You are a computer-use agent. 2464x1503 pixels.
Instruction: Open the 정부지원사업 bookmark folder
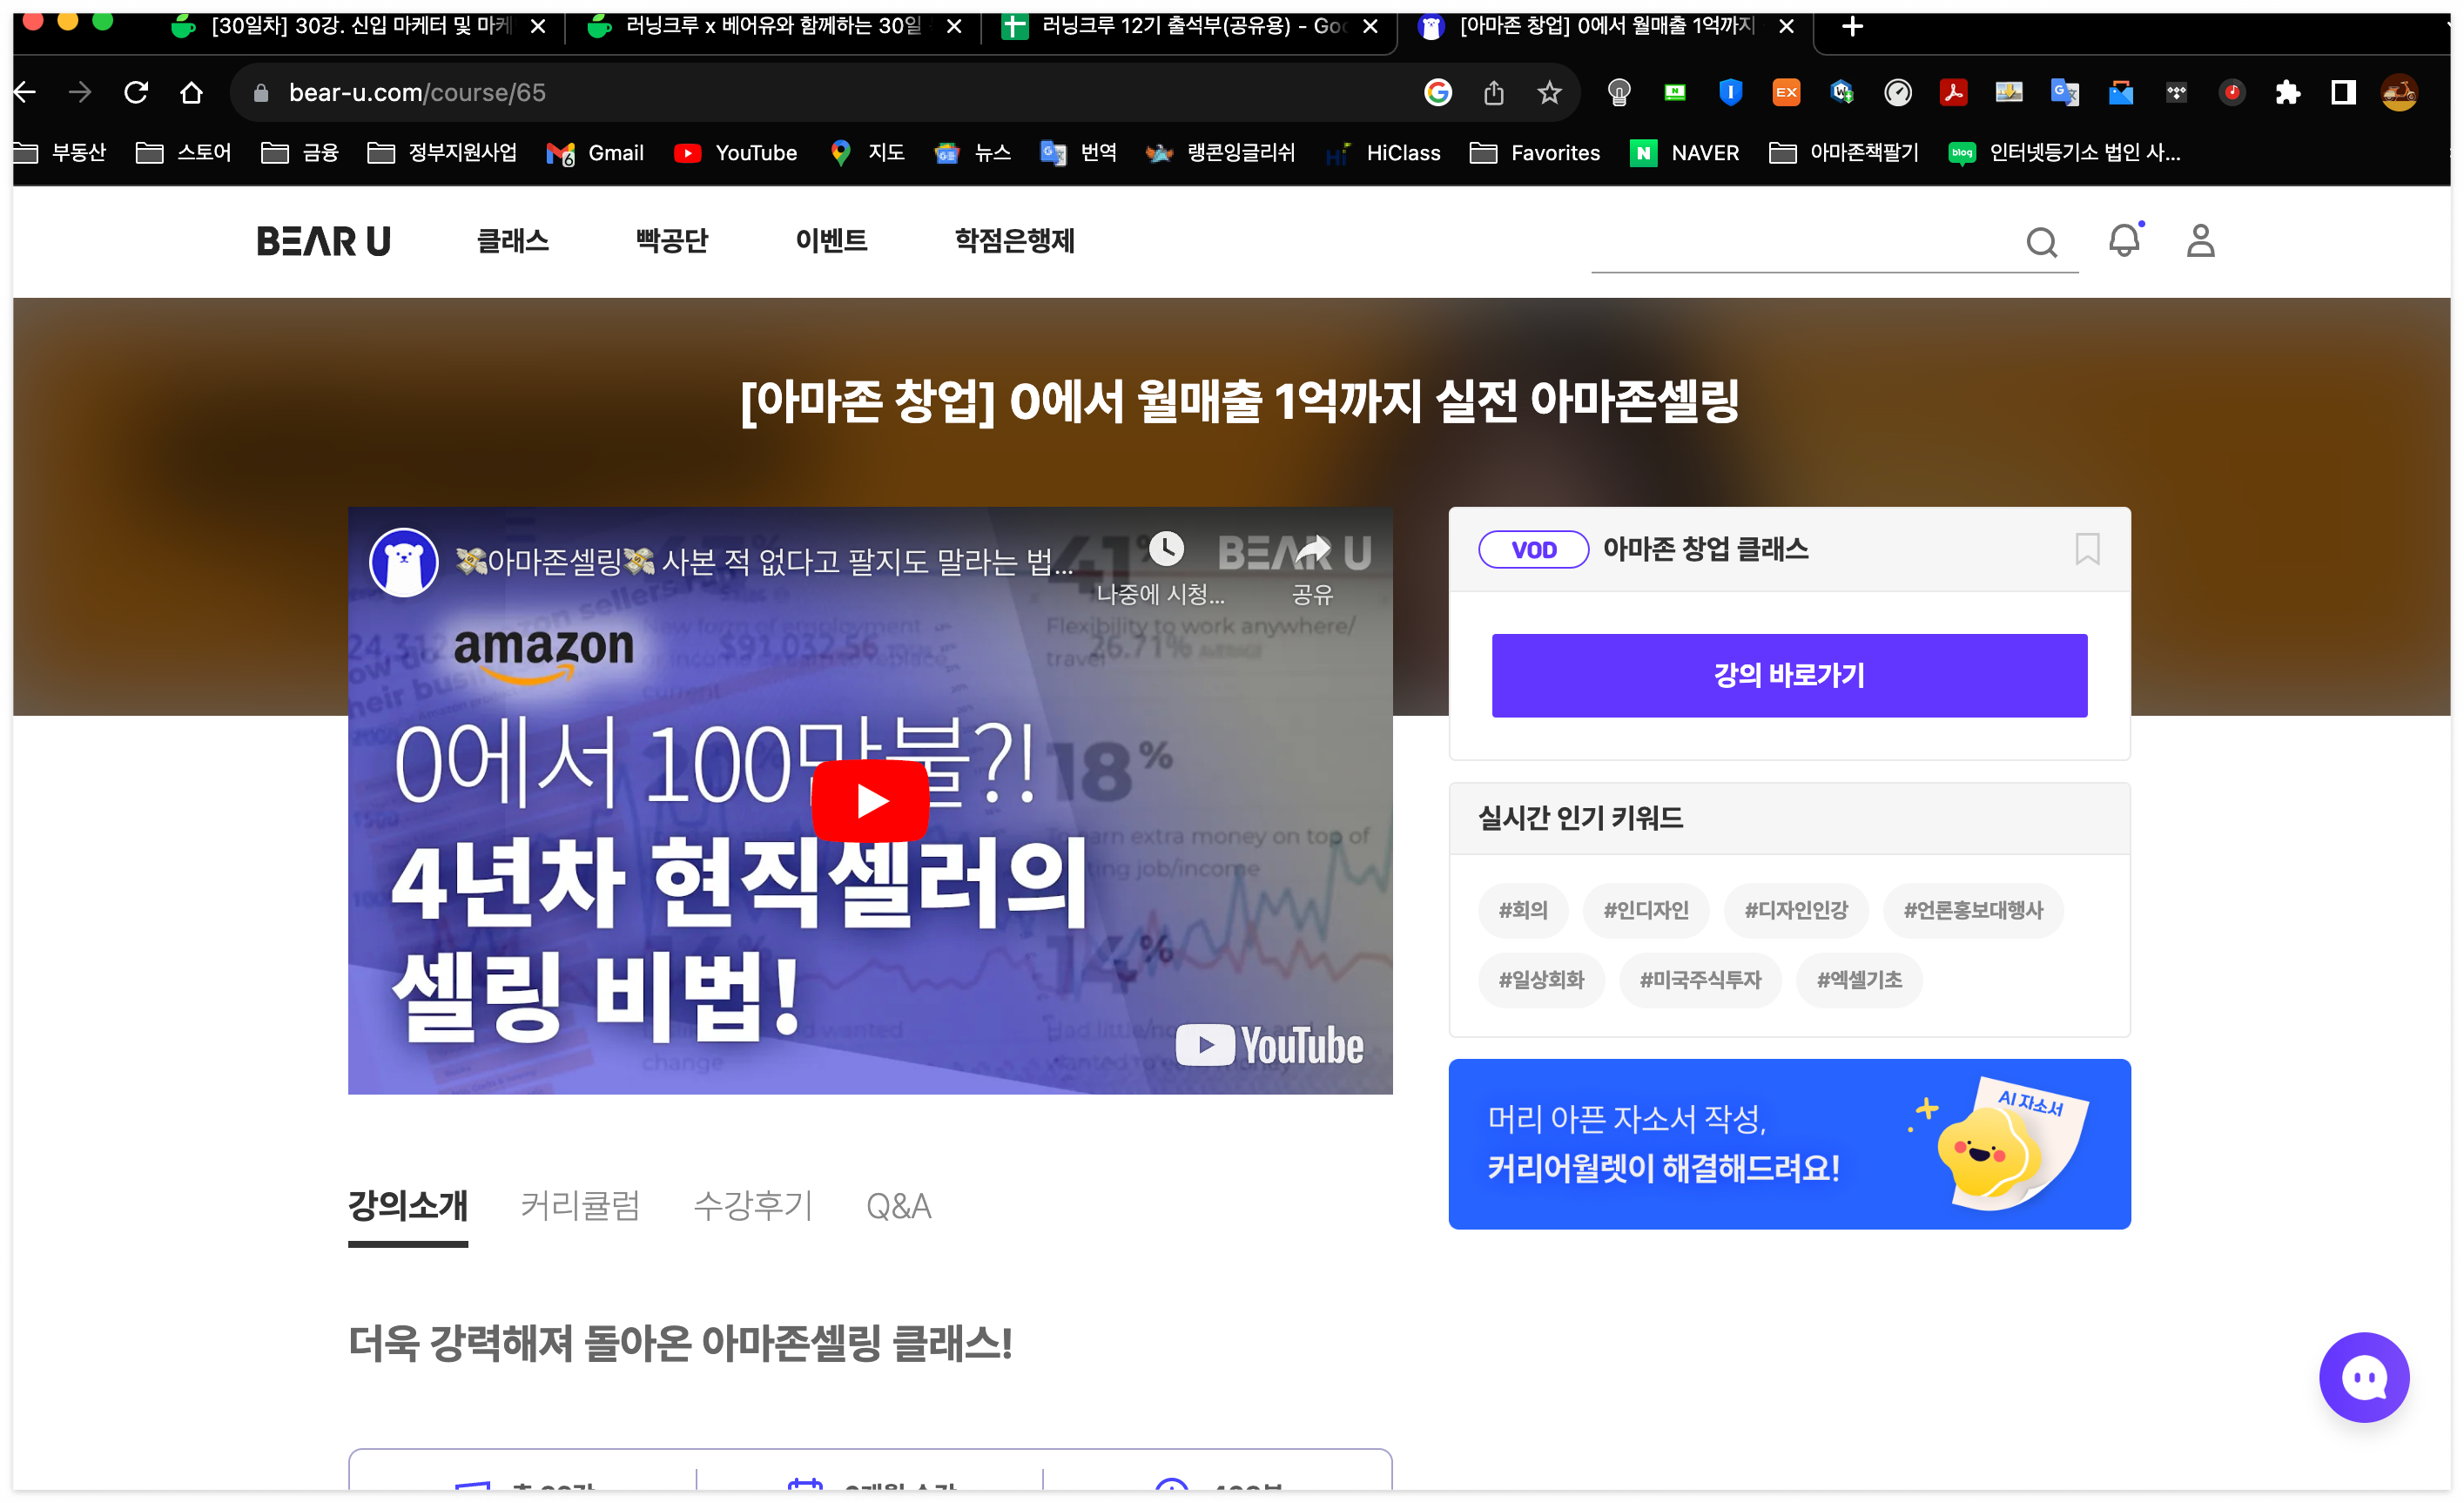point(442,153)
